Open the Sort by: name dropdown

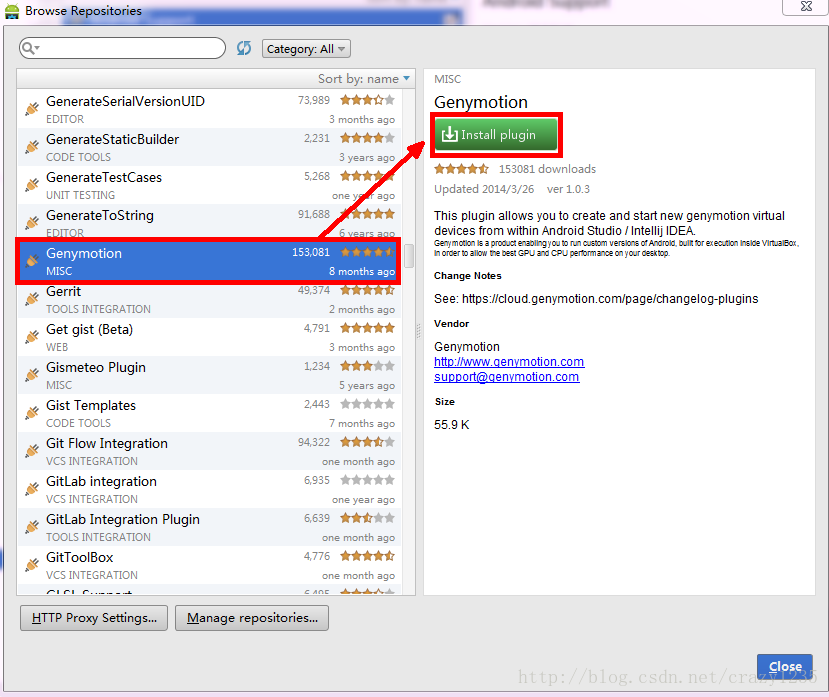[x=364, y=79]
